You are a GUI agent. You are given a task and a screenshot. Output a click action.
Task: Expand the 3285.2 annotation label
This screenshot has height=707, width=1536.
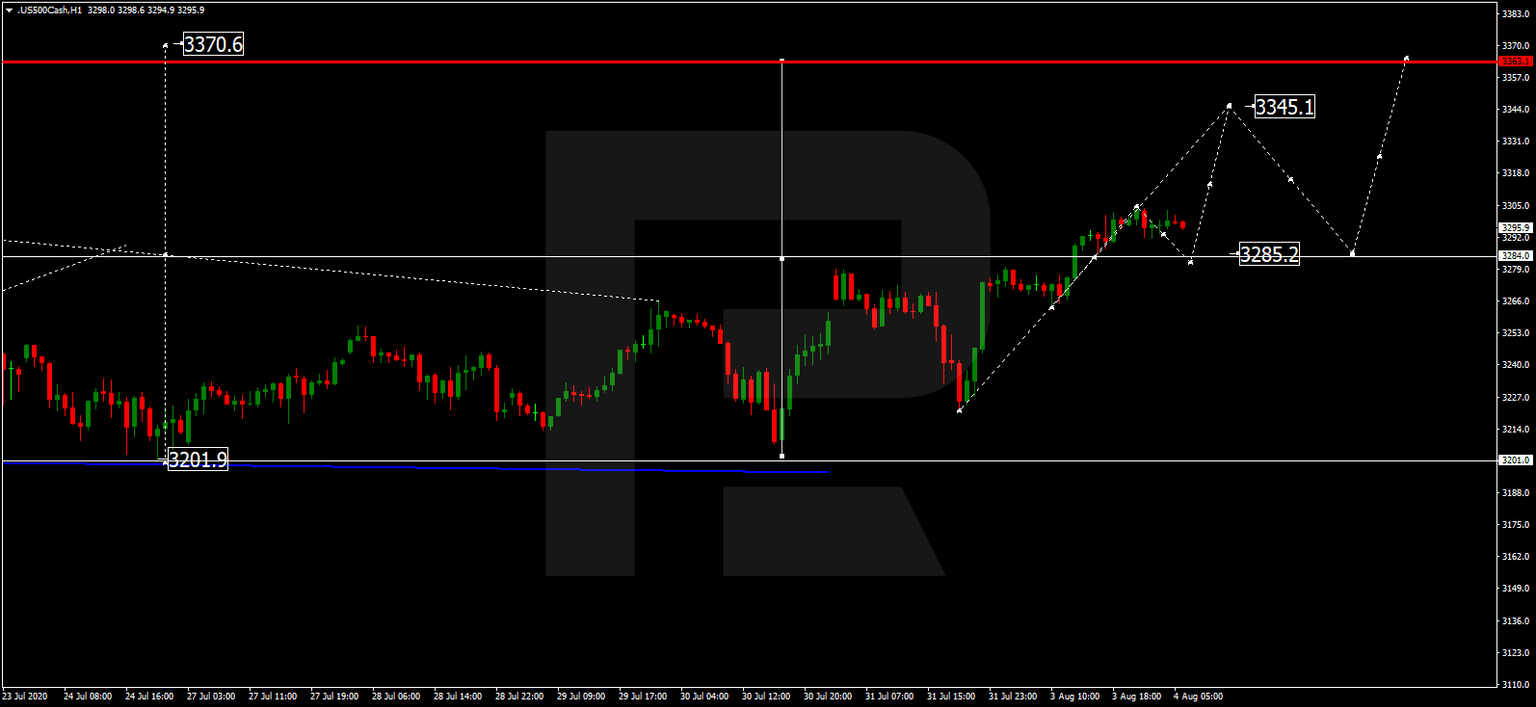(1268, 255)
